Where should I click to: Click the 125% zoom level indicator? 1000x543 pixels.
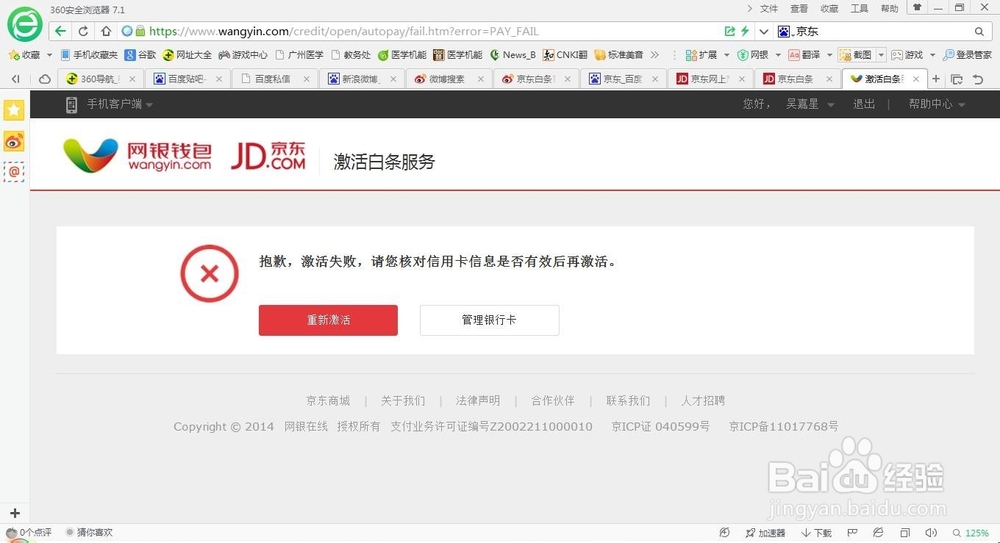click(971, 533)
